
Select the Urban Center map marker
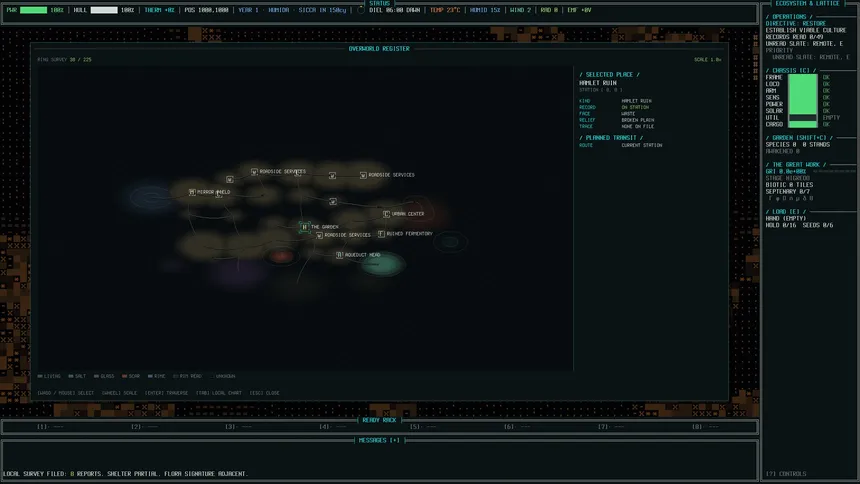[x=386, y=214]
